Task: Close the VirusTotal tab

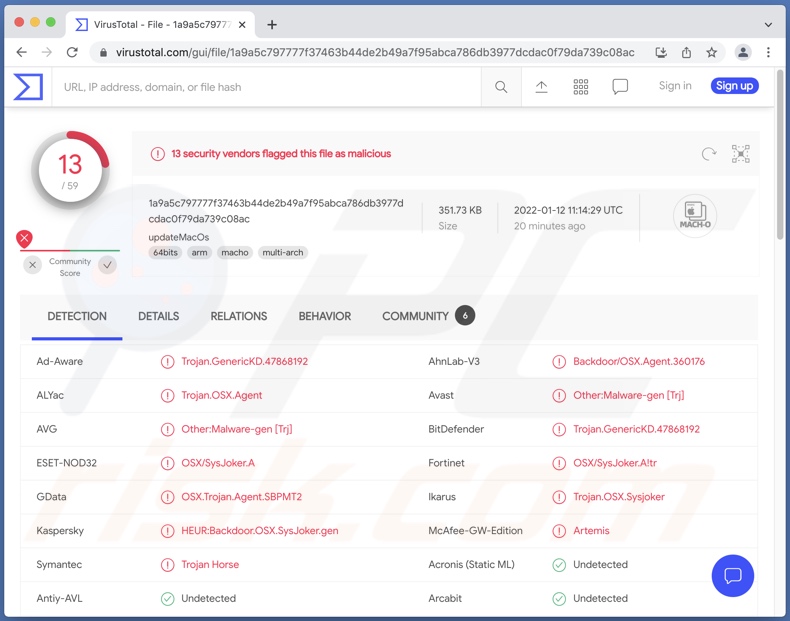Action: 242,25
